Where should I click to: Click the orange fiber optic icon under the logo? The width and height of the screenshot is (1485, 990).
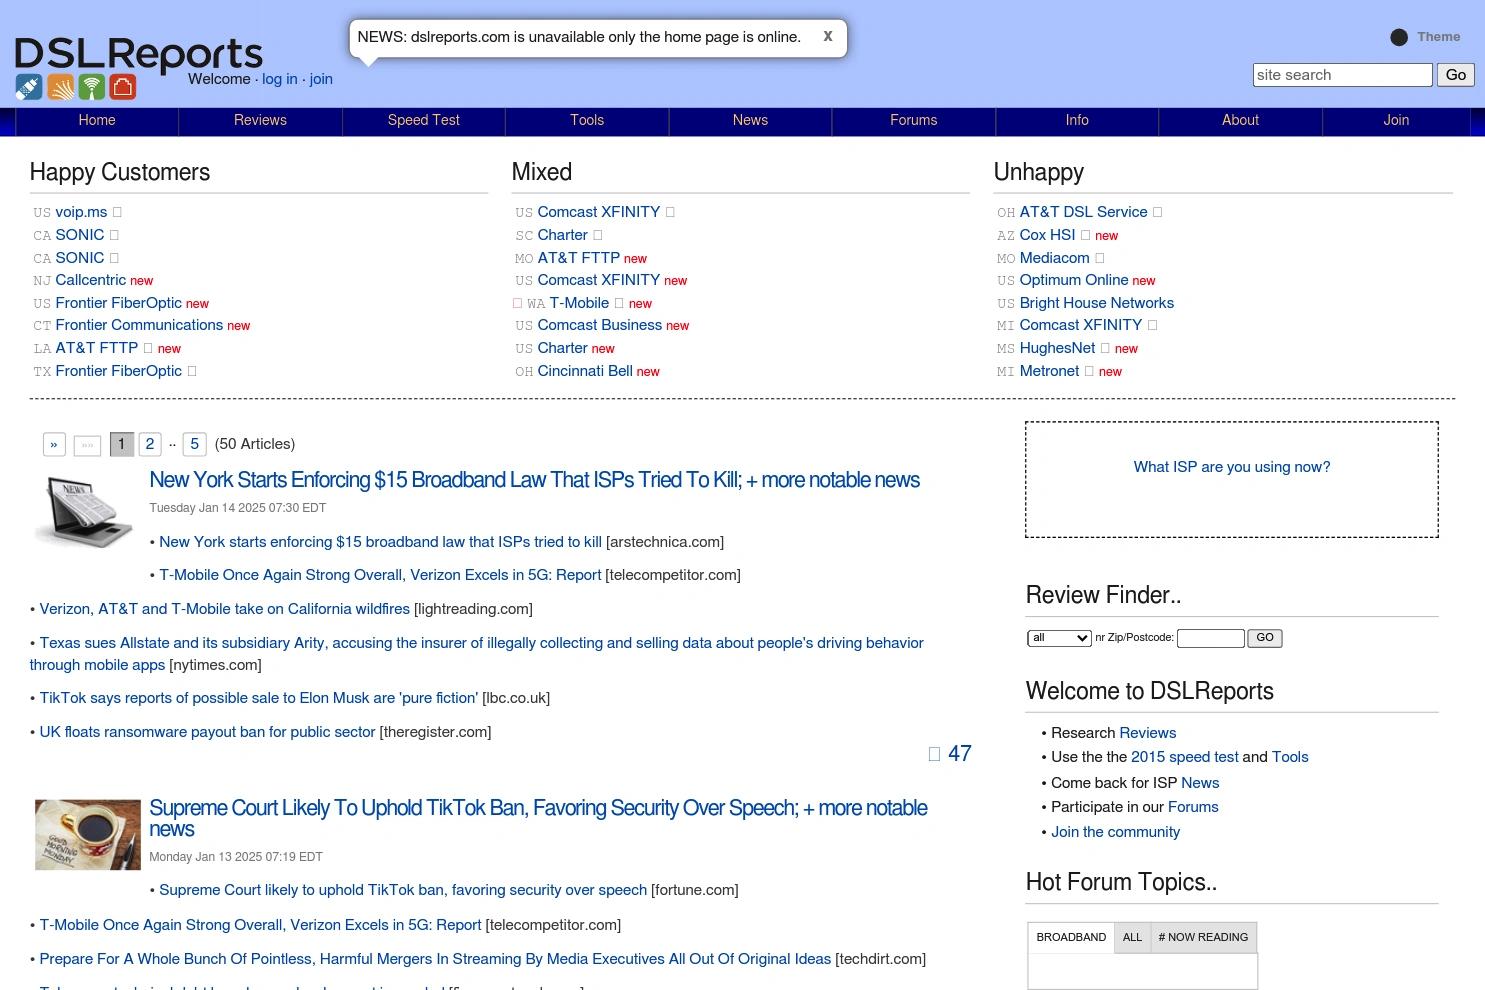click(60, 87)
